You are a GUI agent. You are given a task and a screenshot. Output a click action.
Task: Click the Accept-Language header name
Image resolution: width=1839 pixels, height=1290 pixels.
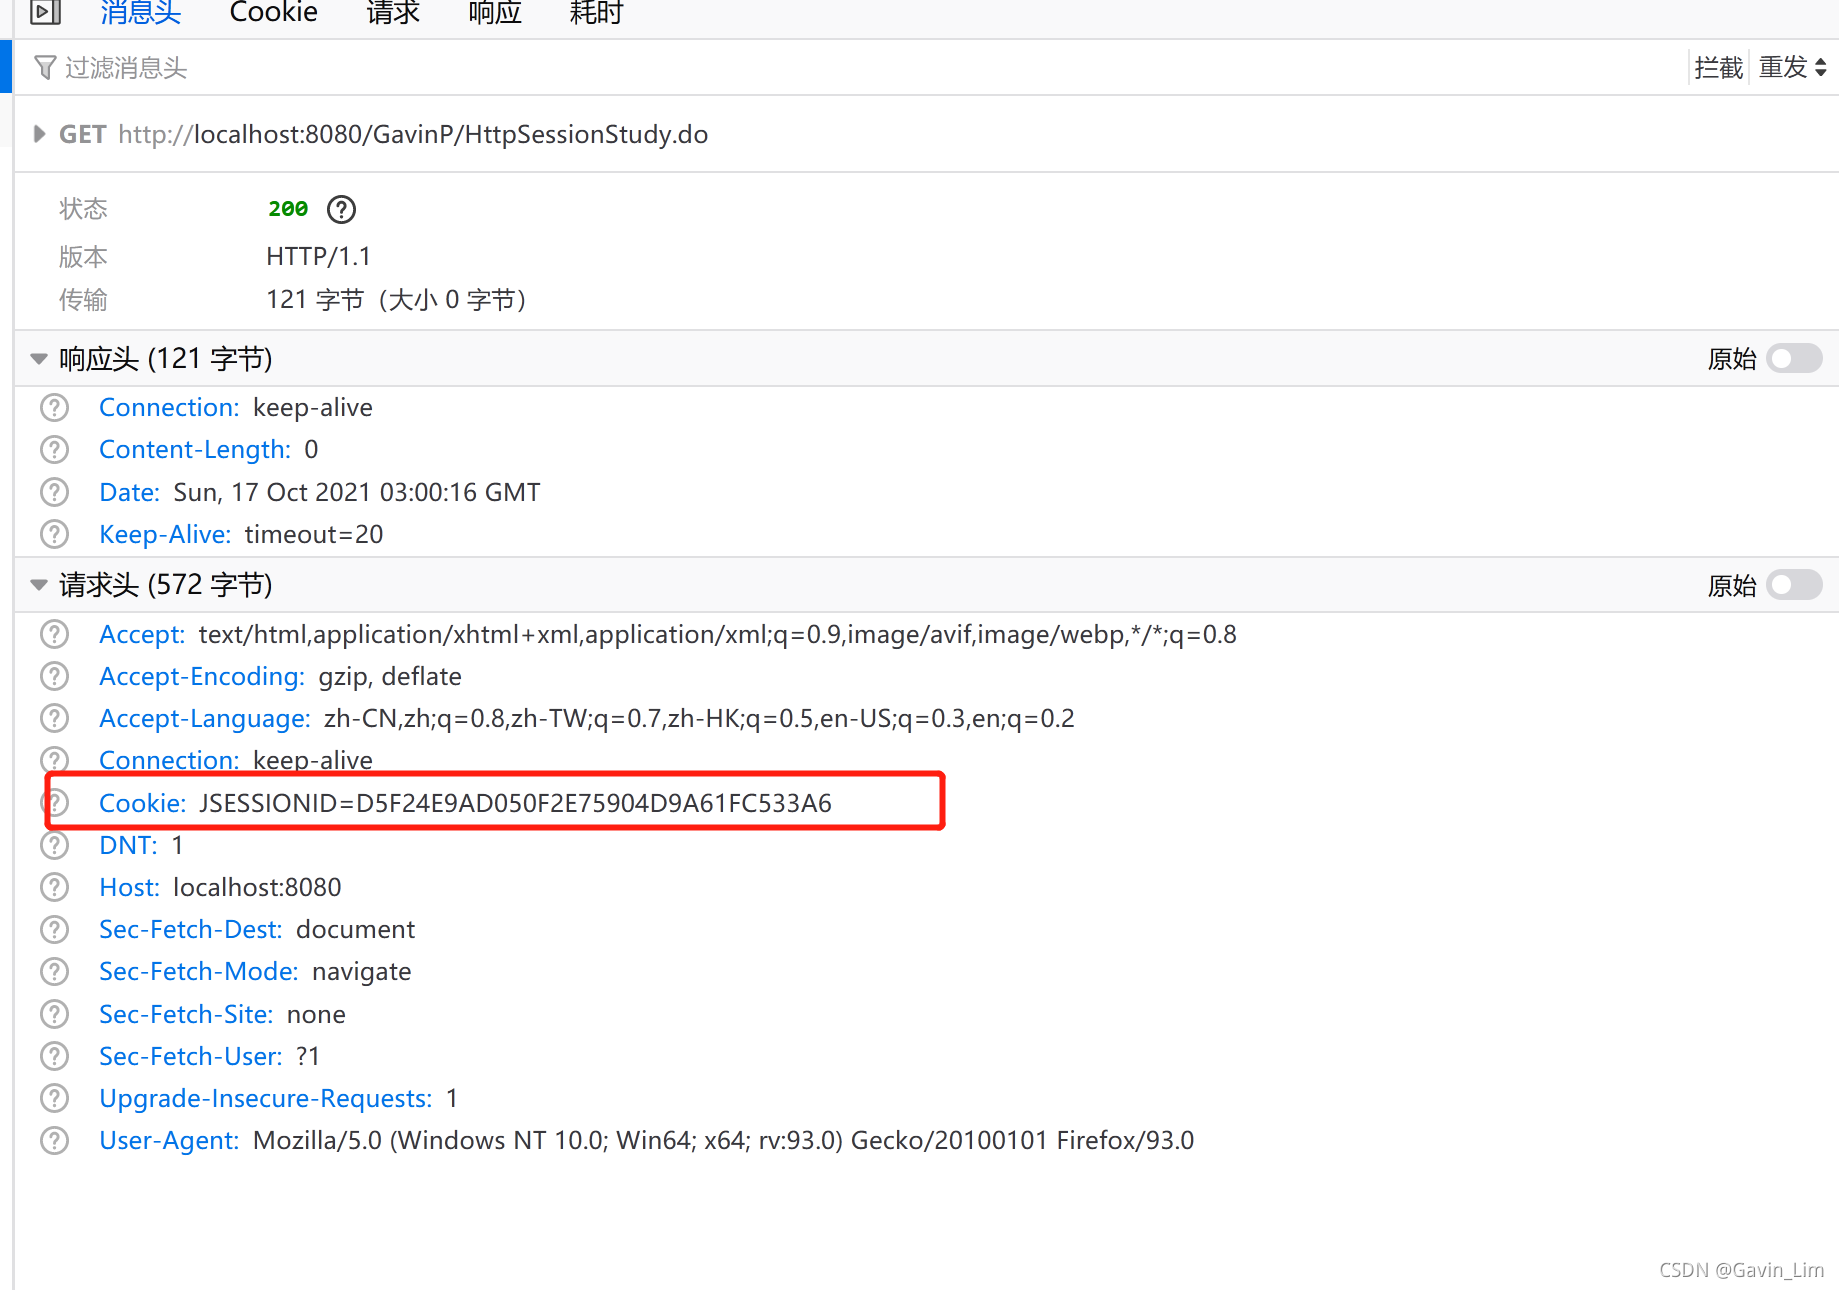pos(205,718)
